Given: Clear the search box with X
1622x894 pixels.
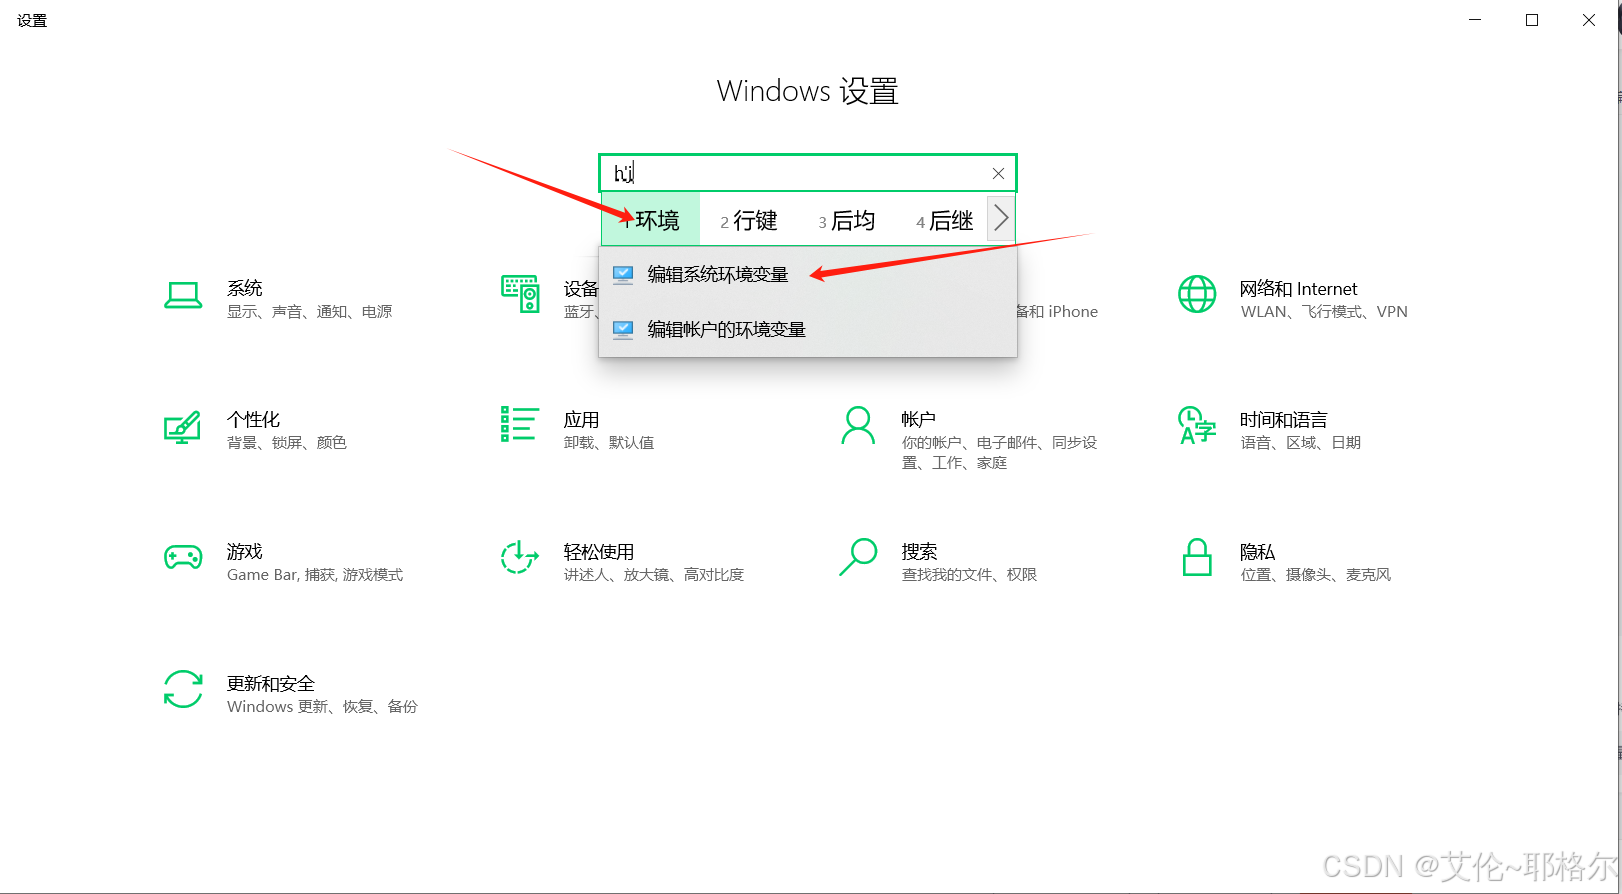Looking at the screenshot, I should [998, 174].
